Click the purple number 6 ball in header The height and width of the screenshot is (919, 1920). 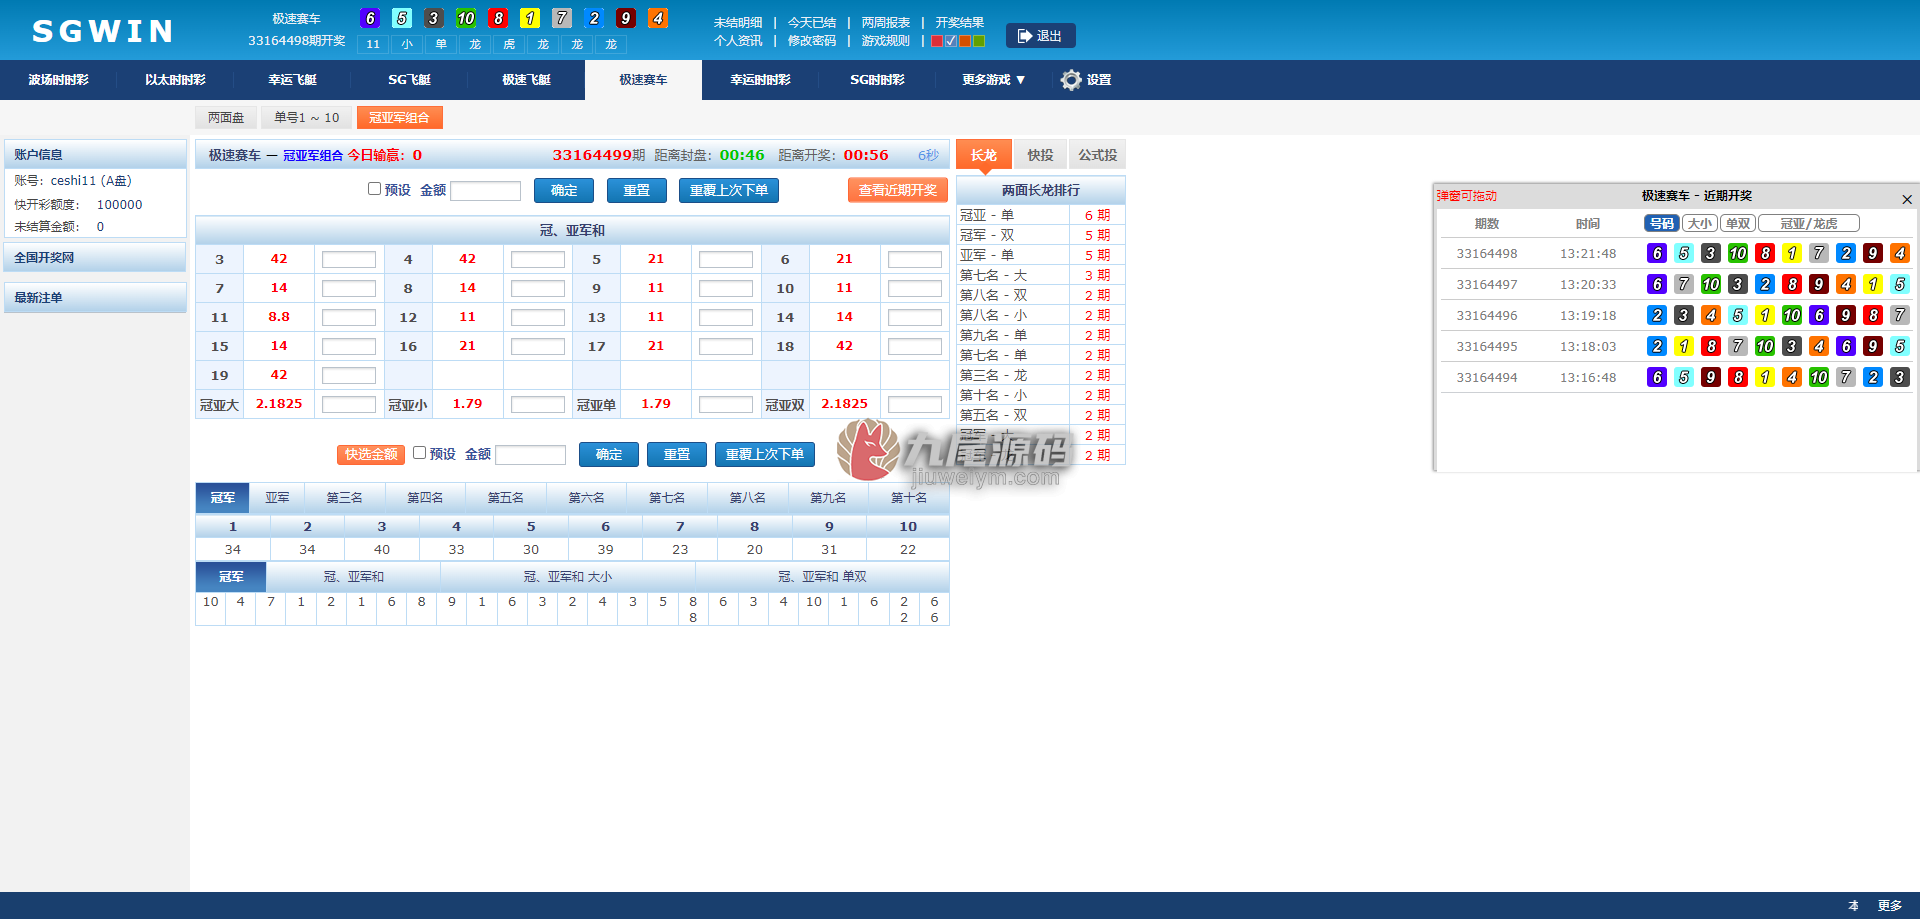(x=370, y=18)
